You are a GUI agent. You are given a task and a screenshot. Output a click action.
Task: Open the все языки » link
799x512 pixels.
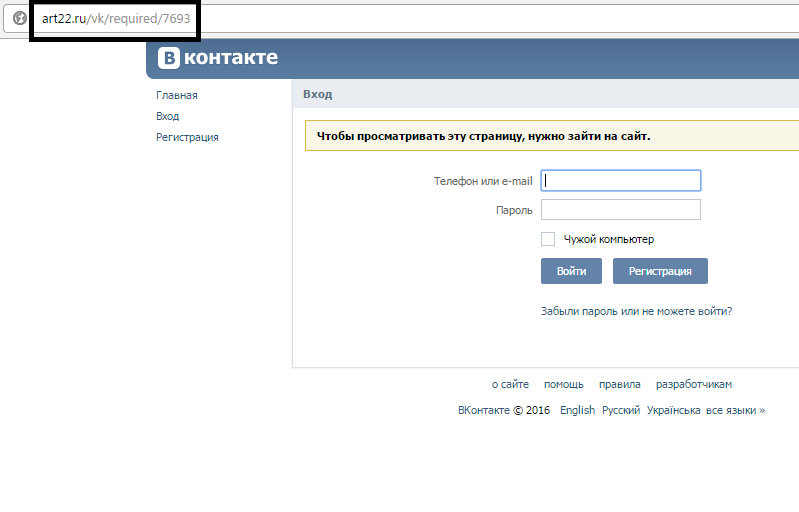(735, 410)
